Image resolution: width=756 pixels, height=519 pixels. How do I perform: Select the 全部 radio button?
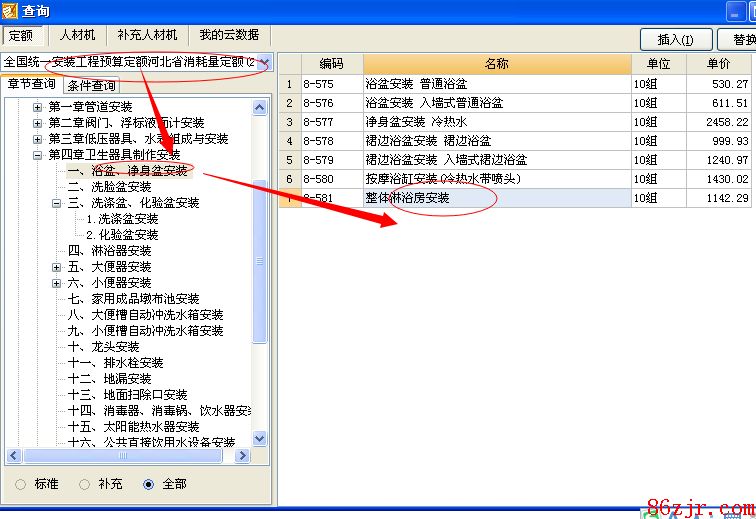click(149, 484)
